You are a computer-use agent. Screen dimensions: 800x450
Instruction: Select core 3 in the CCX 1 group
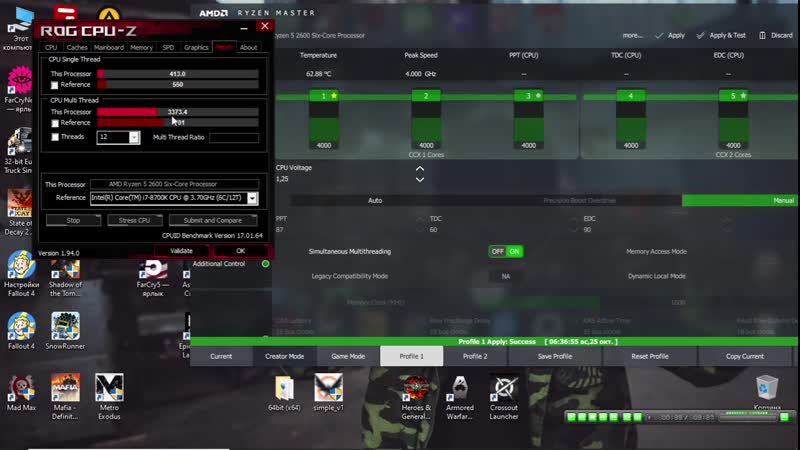(529, 95)
